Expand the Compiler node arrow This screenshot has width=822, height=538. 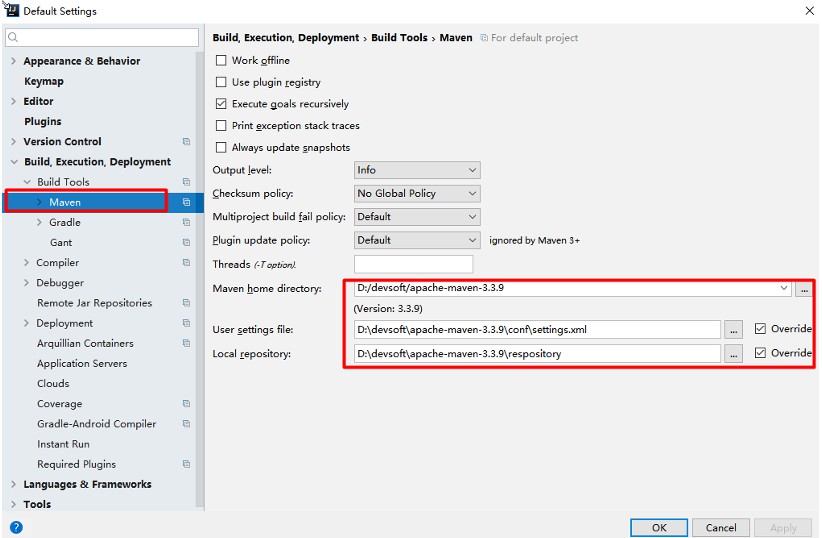point(26,262)
